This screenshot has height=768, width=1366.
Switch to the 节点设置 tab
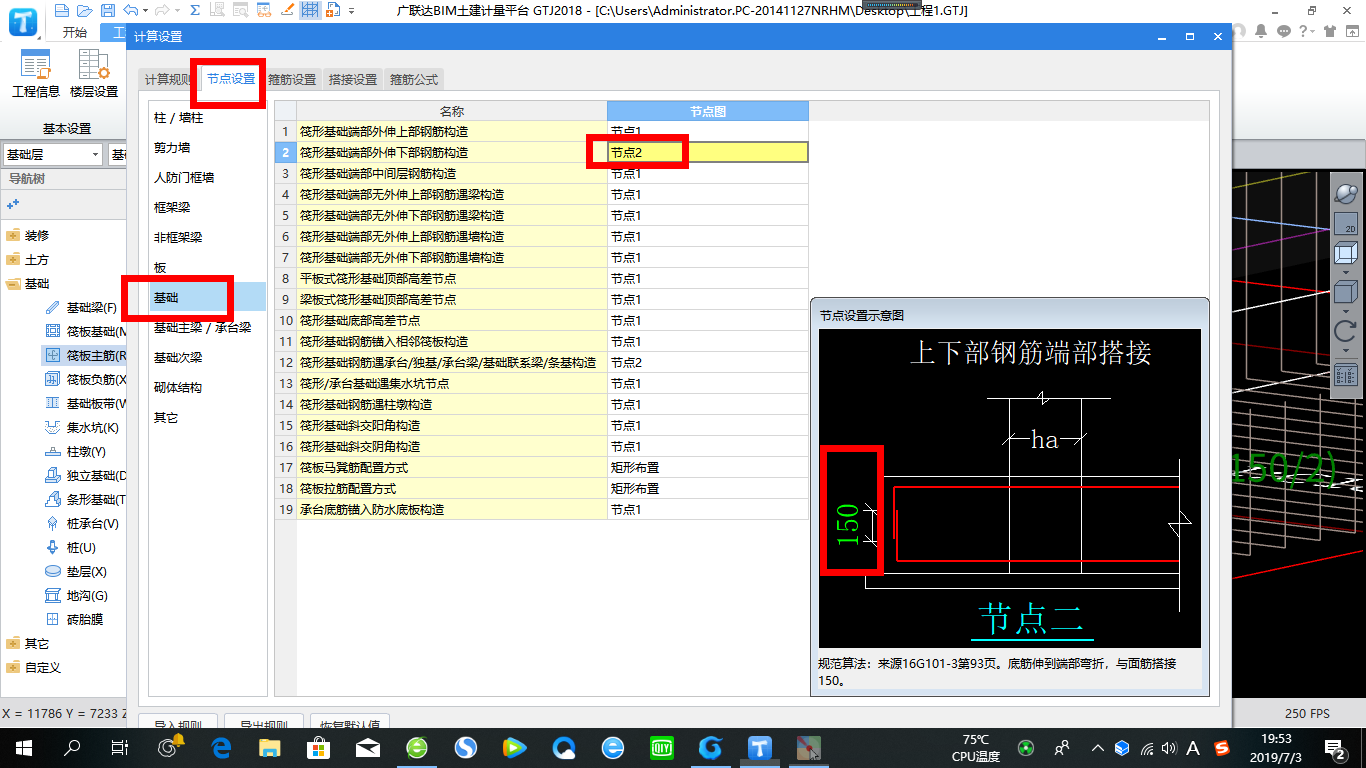230,78
